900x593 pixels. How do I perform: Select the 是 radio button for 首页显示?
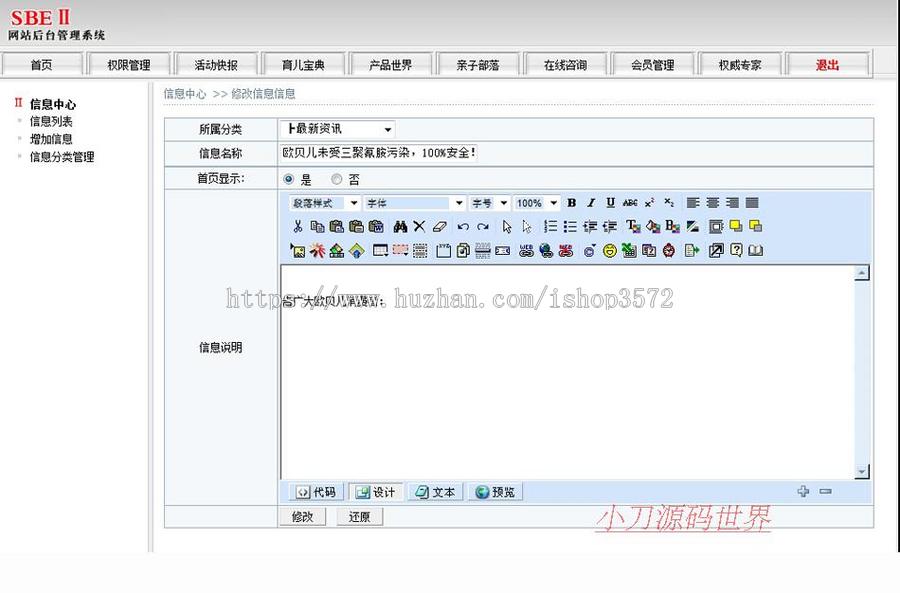pos(290,179)
